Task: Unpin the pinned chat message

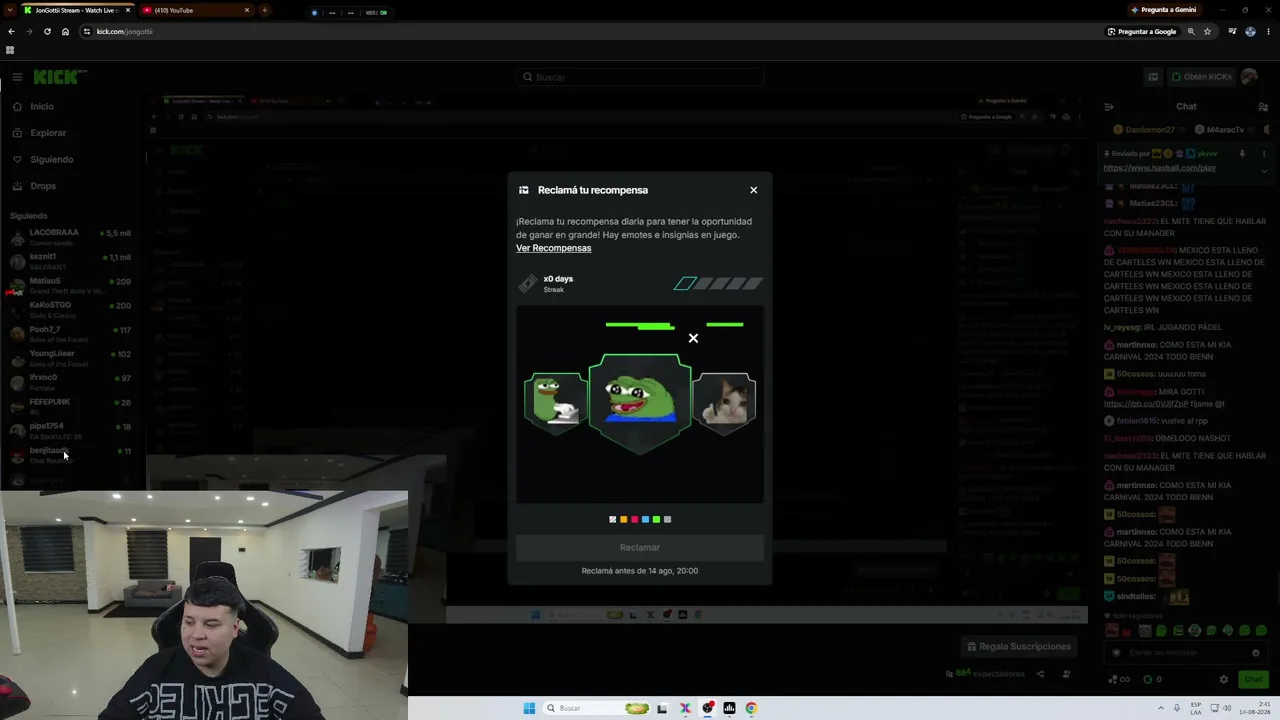Action: click(x=1242, y=154)
